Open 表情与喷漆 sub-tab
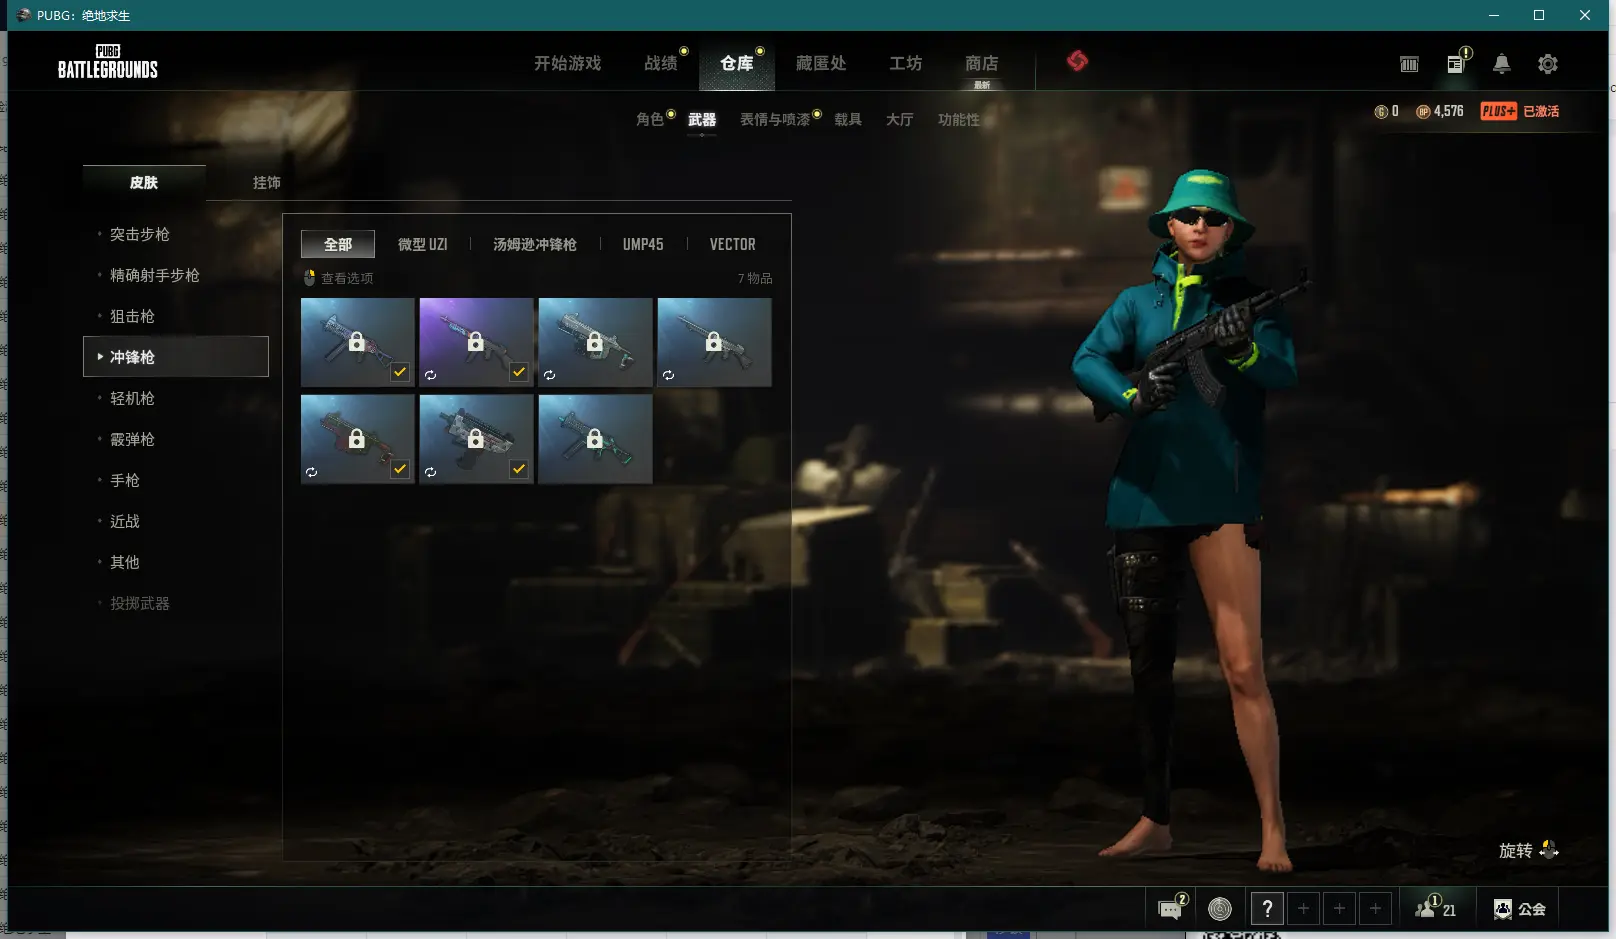 (775, 119)
